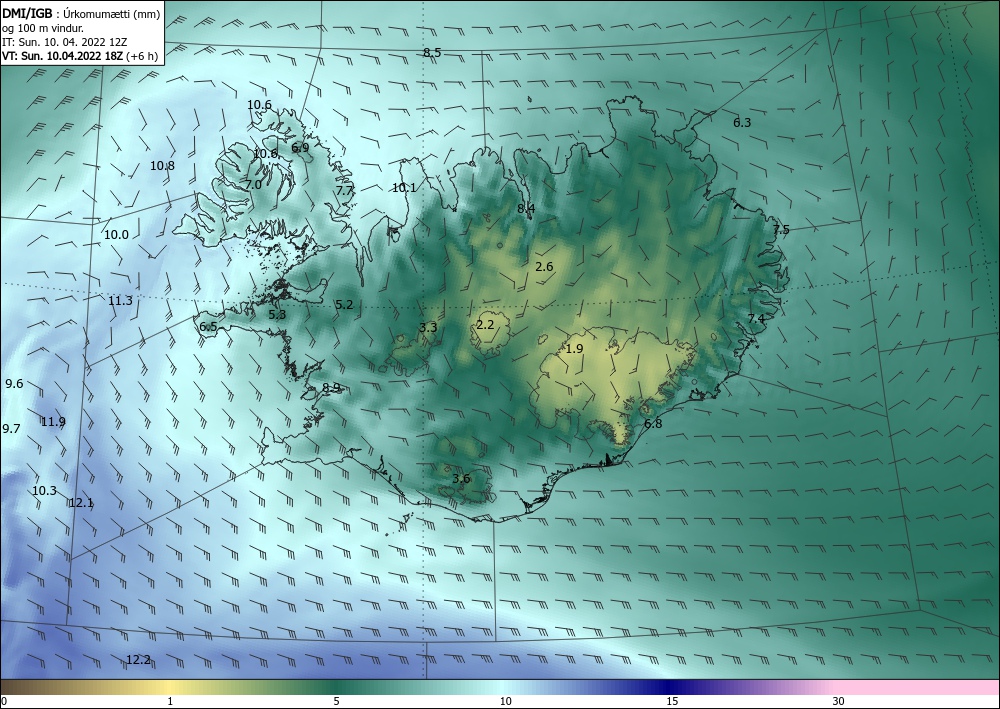This screenshot has height=709, width=1000.
Task: Click the 10.1 map value
Action: (404, 188)
